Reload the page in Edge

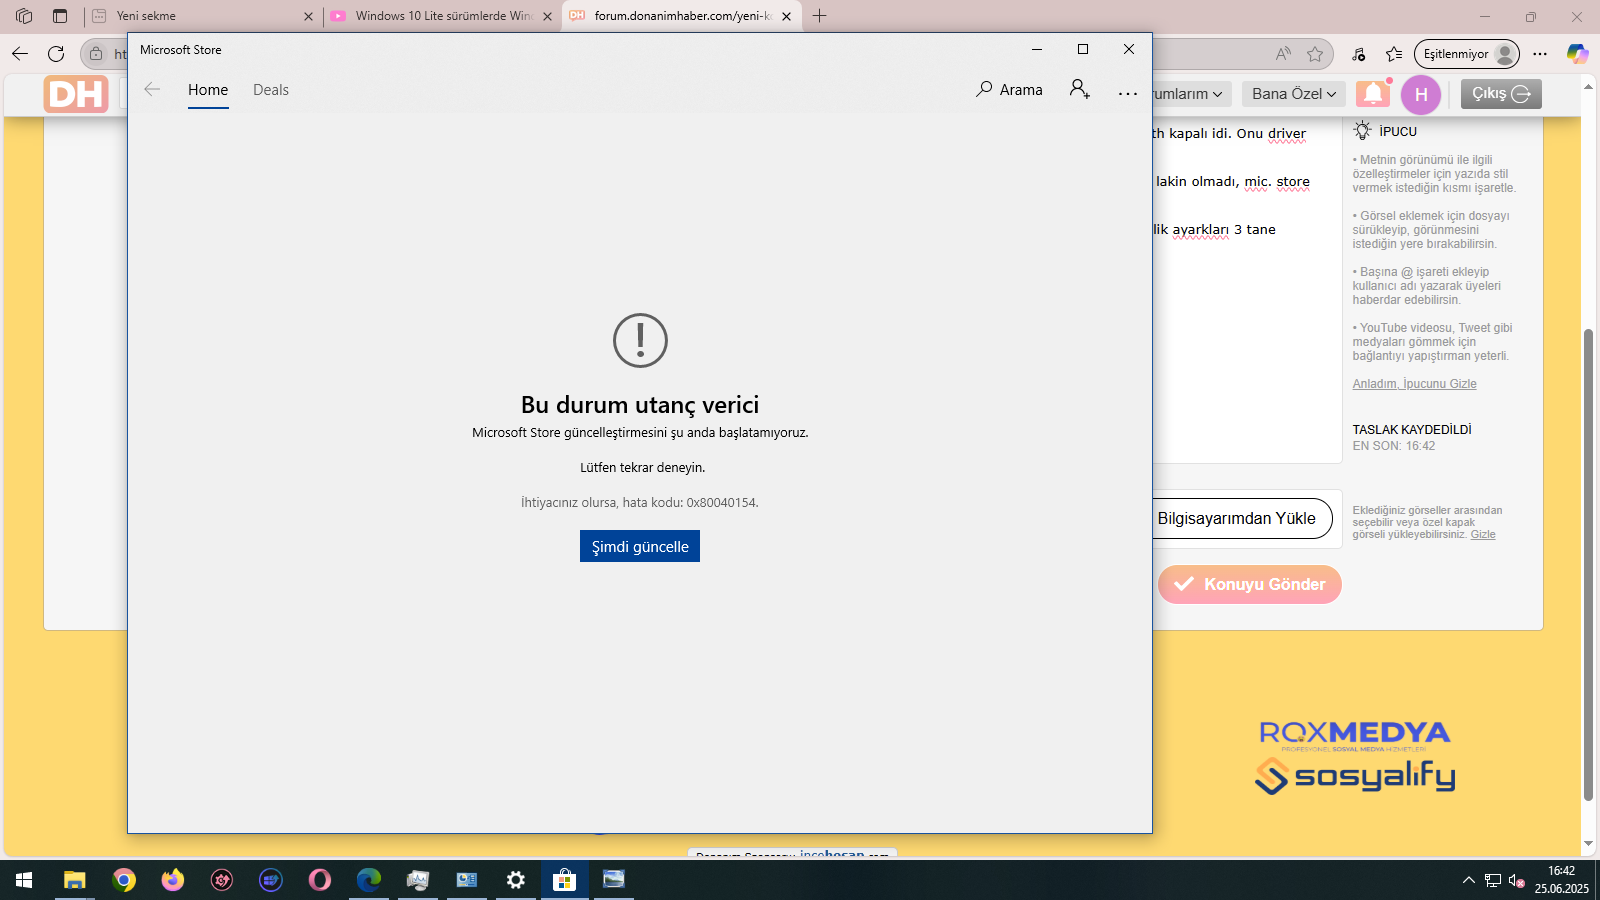pyautogui.click(x=56, y=54)
